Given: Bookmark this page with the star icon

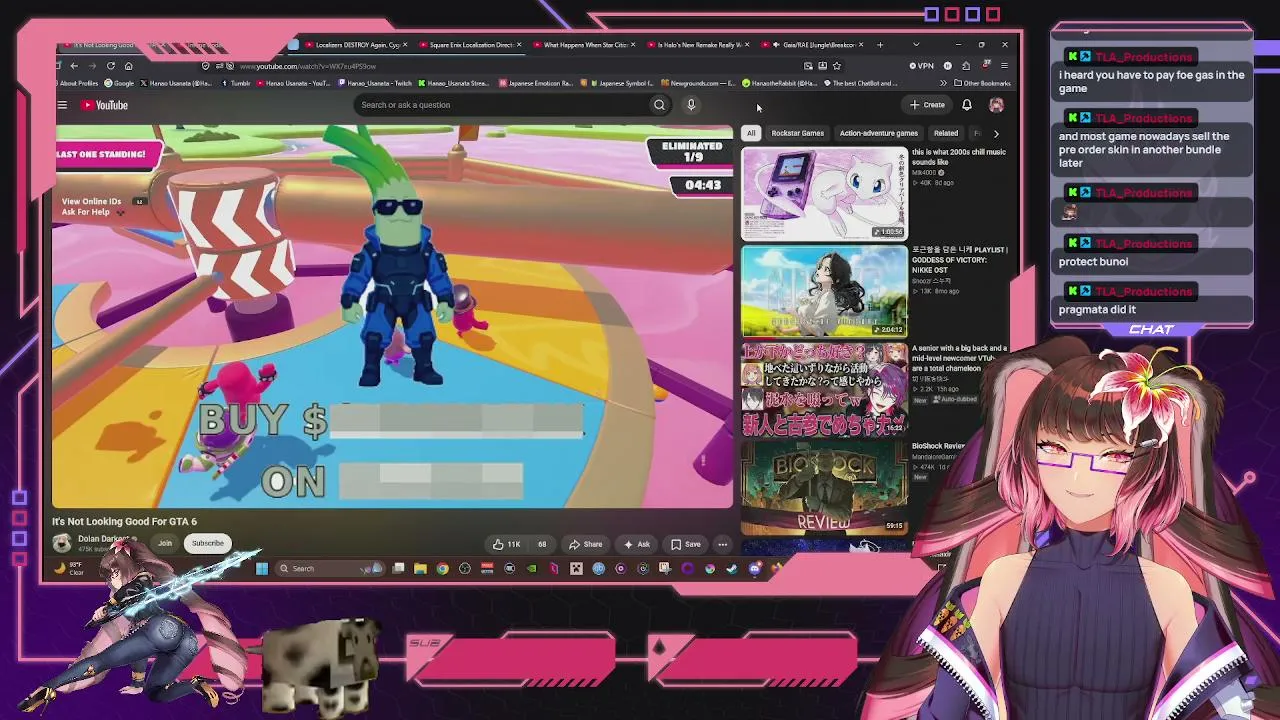Looking at the screenshot, I should tap(837, 66).
